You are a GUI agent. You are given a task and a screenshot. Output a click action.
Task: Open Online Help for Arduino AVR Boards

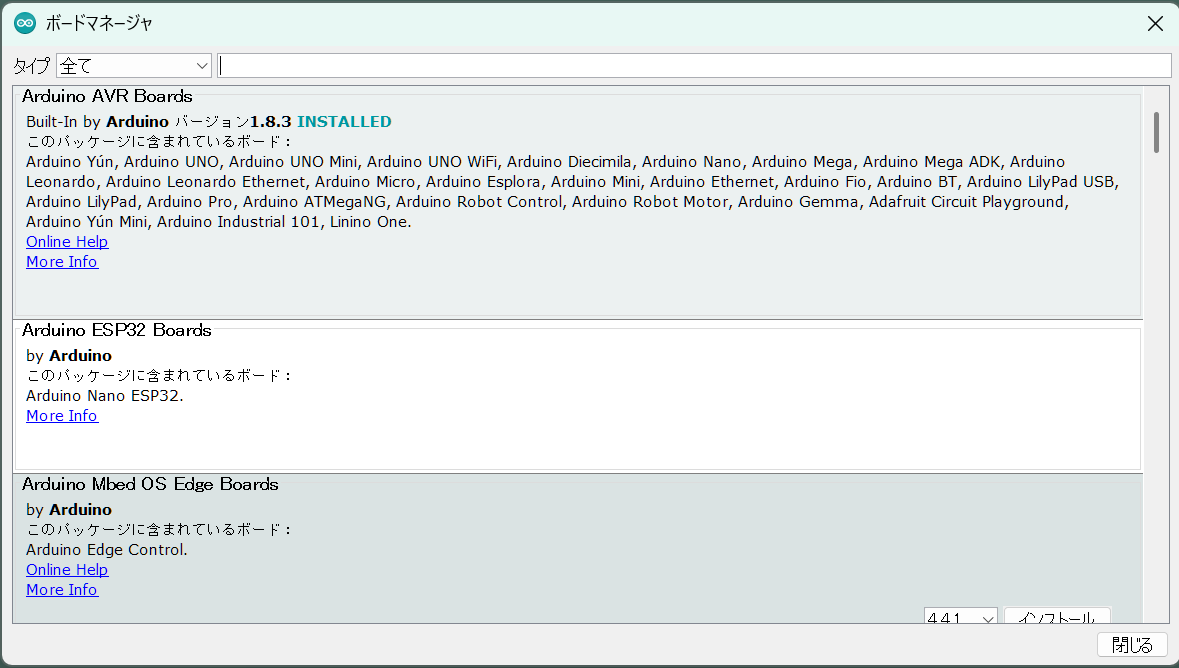67,242
